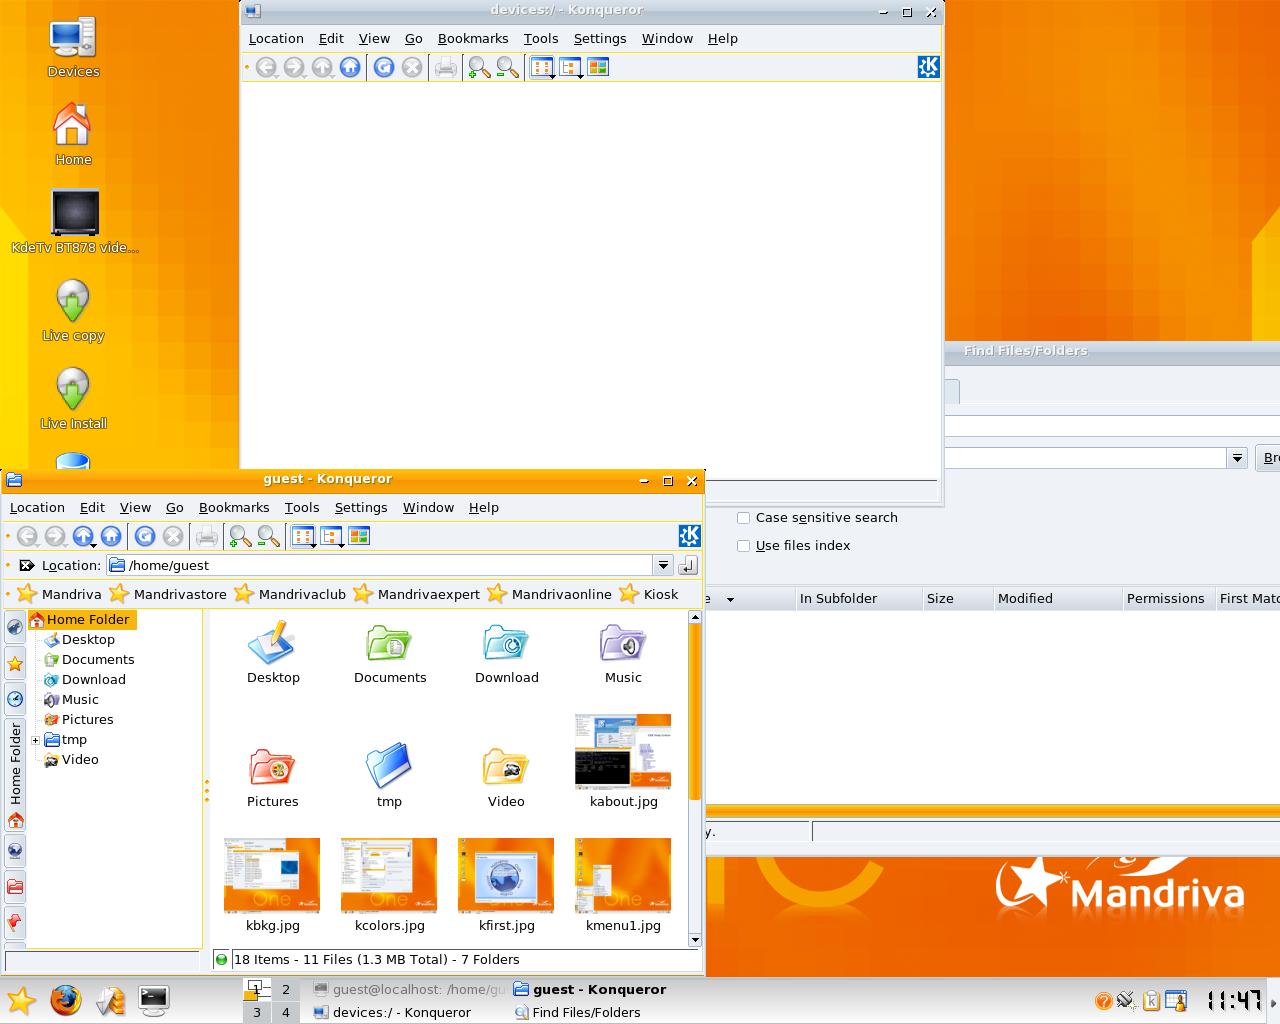1280x1024 pixels.
Task: Open the Bookmarks sidebar tab star icon
Action: coord(15,663)
